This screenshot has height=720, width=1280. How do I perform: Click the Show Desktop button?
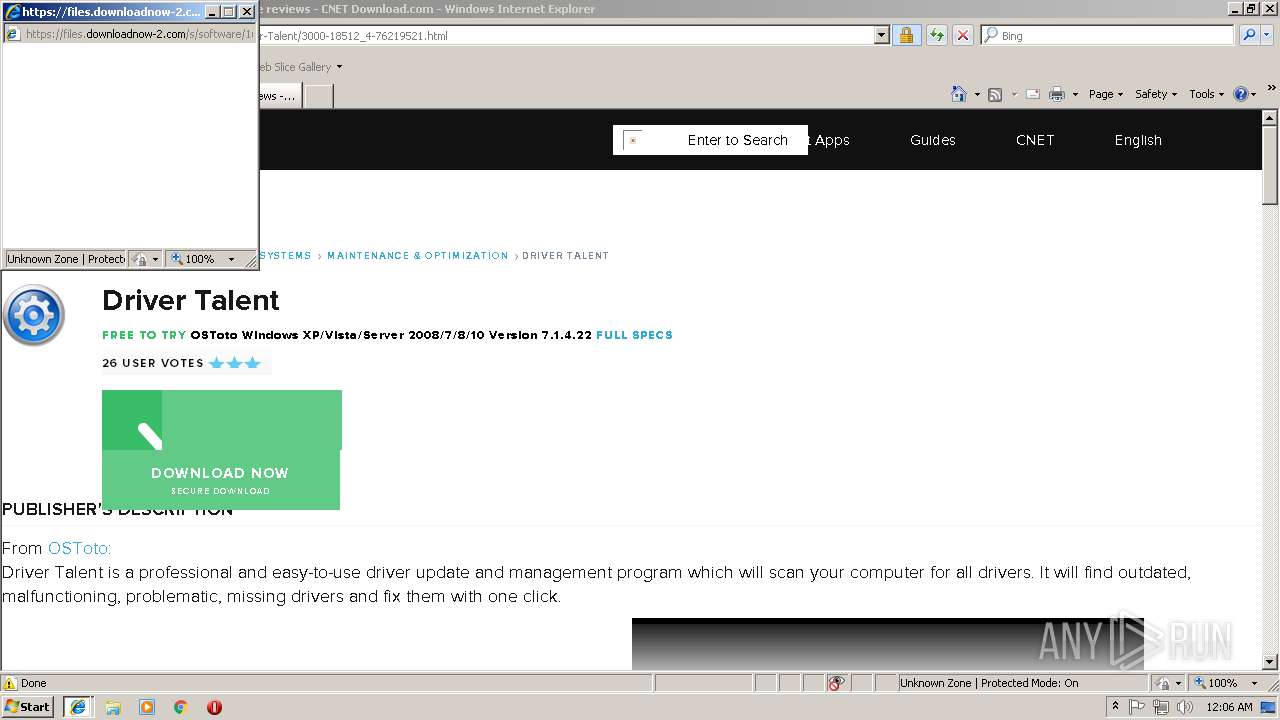pyautogui.click(x=1269, y=707)
